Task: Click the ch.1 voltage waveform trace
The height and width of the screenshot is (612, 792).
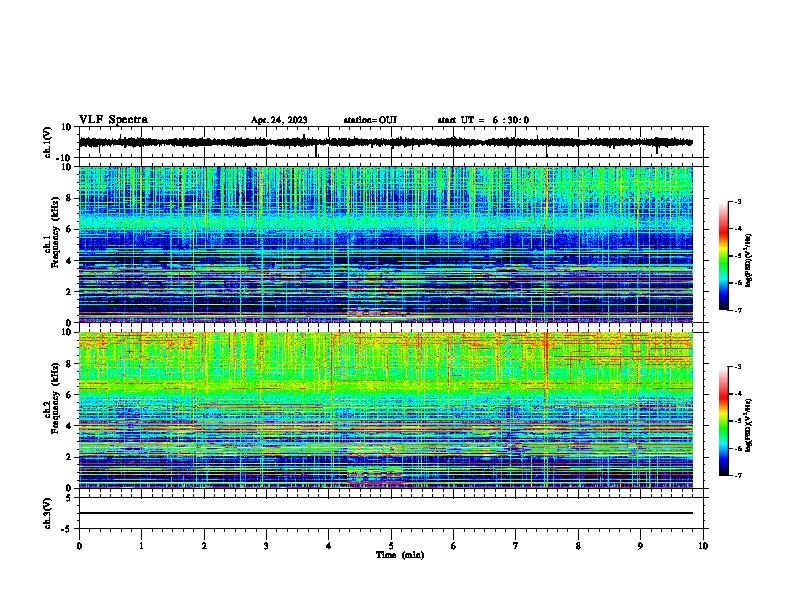Action: click(x=385, y=142)
